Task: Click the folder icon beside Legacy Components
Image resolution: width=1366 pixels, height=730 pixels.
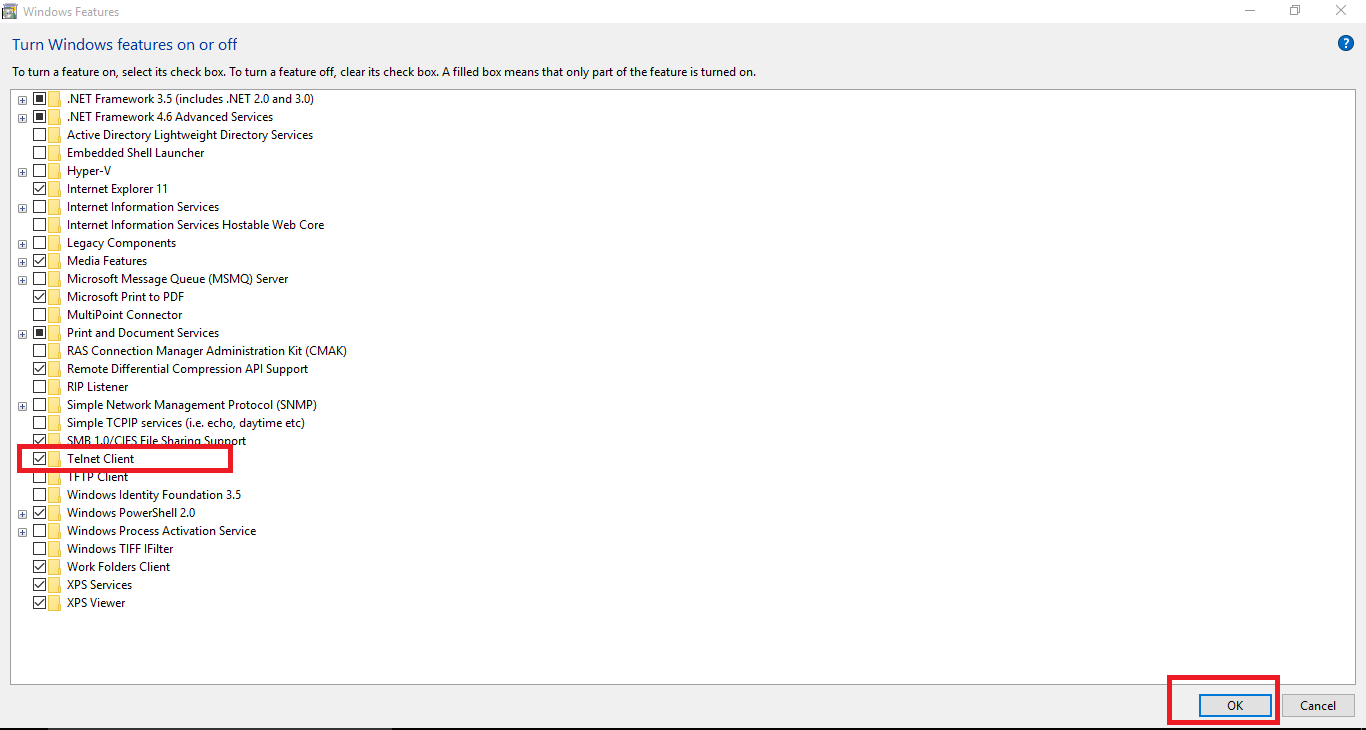Action: coord(55,243)
